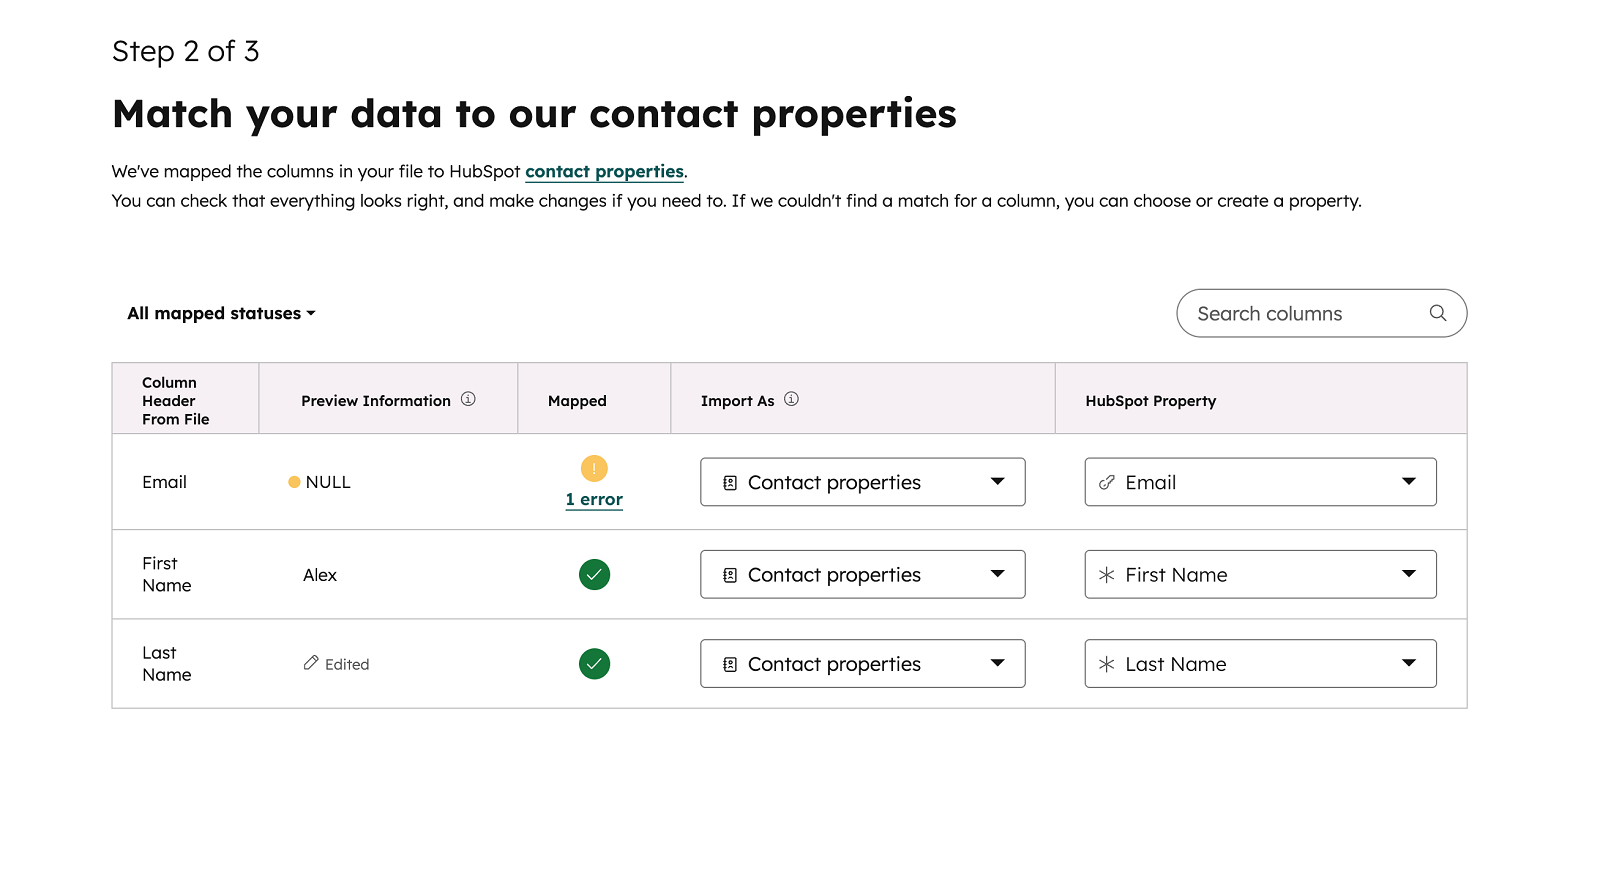1600x888 pixels.
Task: Open the All mapped statuses filter
Action: [x=220, y=313]
